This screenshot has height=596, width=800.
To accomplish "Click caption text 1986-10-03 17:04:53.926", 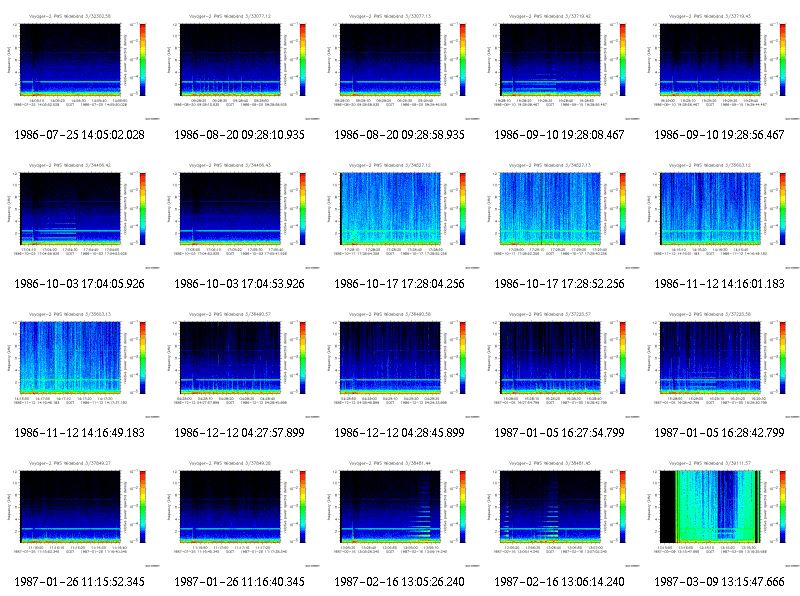I will click(x=239, y=284).
